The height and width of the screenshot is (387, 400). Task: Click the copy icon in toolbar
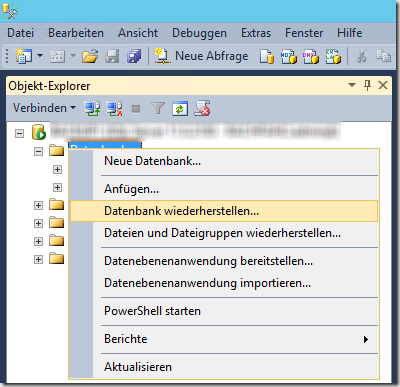(383, 56)
